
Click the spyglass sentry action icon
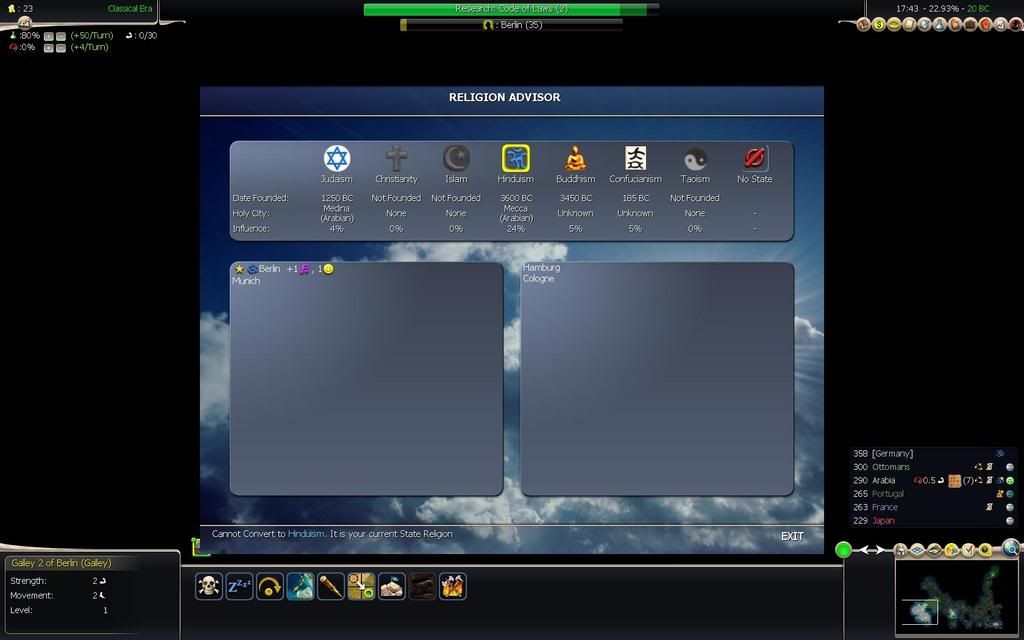pos(330,586)
